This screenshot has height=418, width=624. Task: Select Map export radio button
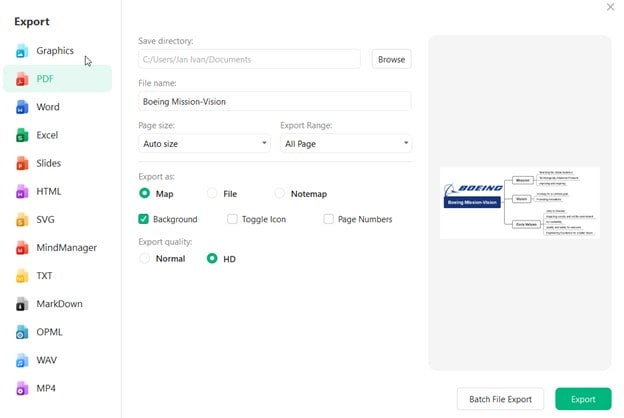pos(144,193)
